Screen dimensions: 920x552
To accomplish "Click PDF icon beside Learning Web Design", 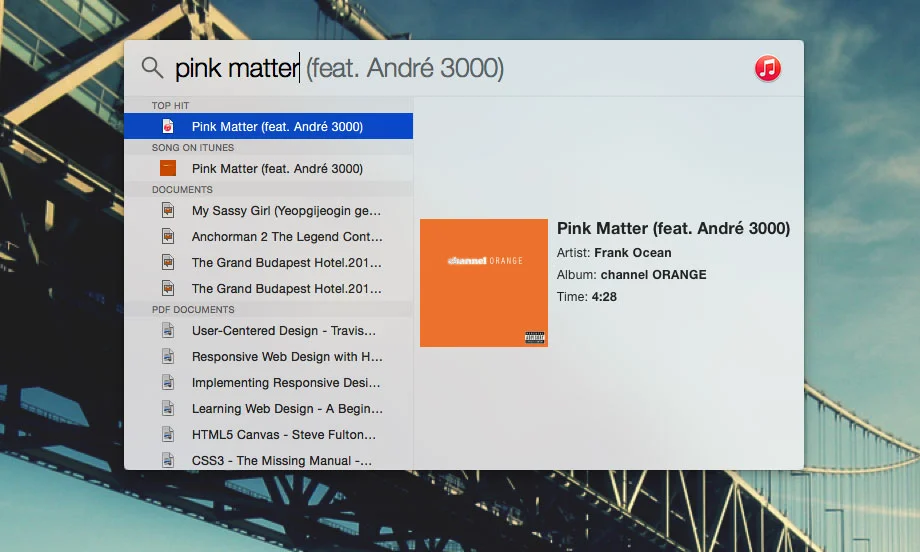I will pyautogui.click(x=168, y=408).
